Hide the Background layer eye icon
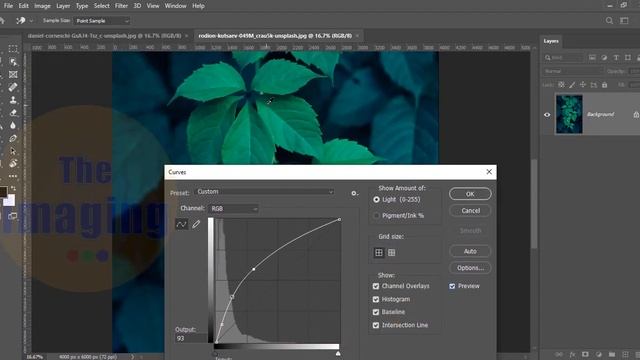The width and height of the screenshot is (640, 360). (547, 115)
